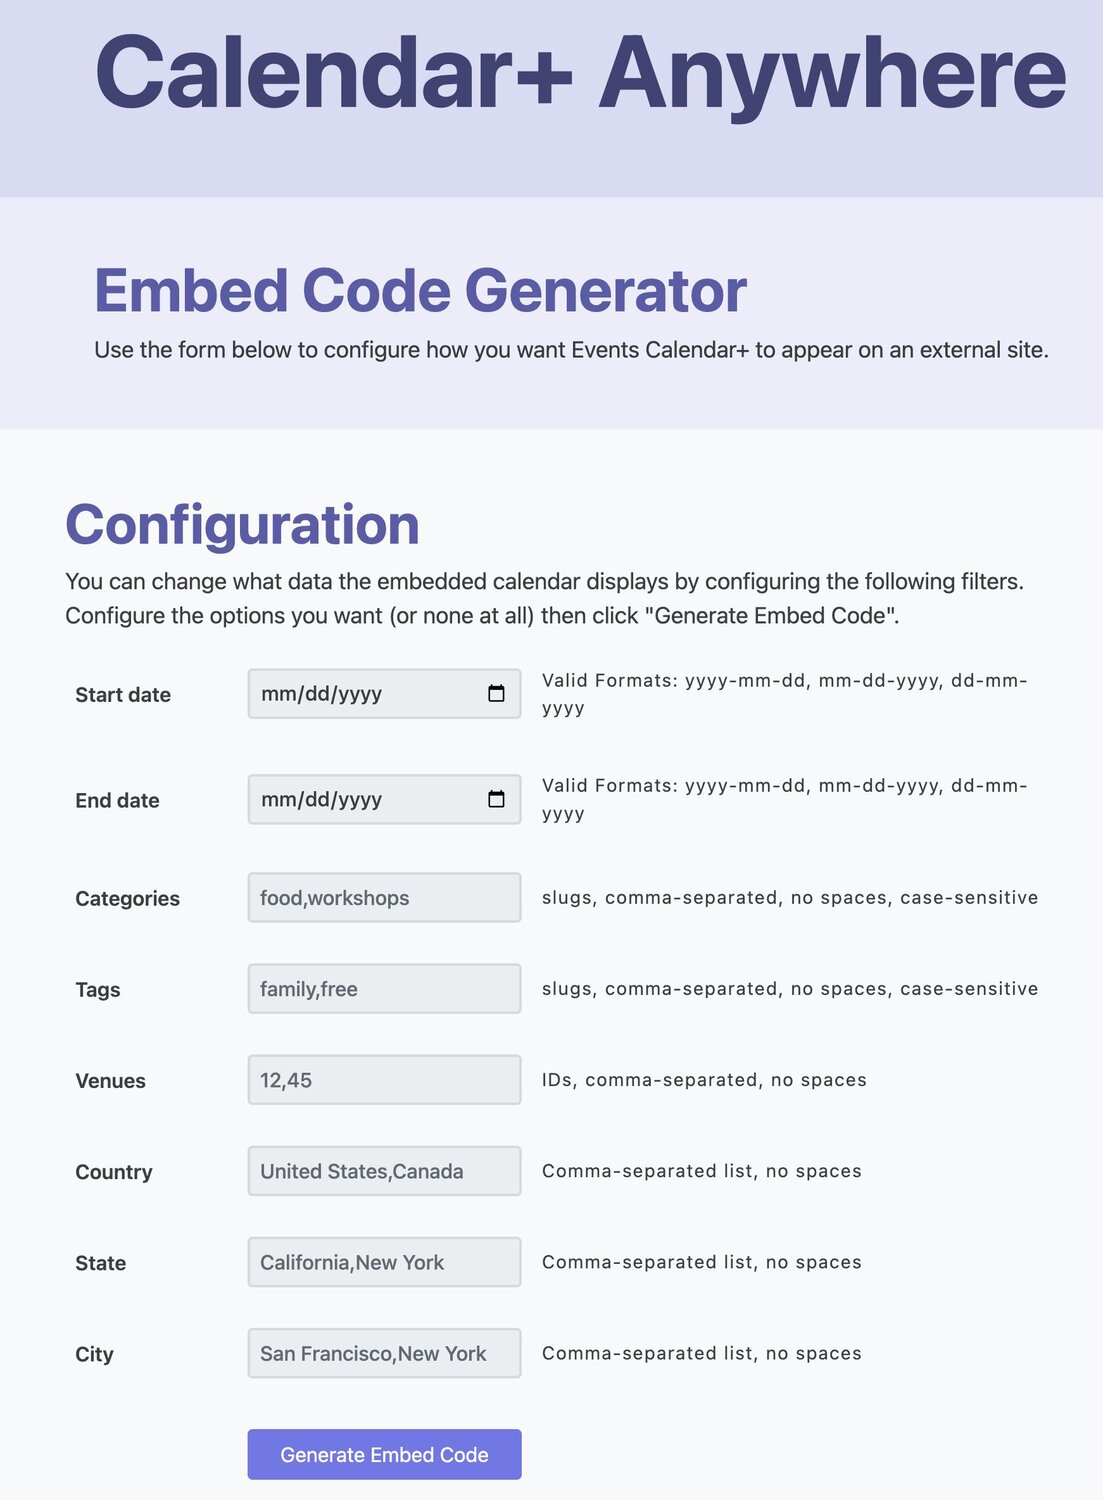This screenshot has height=1500, width=1103.
Task: Click the Start date label
Action: (123, 695)
